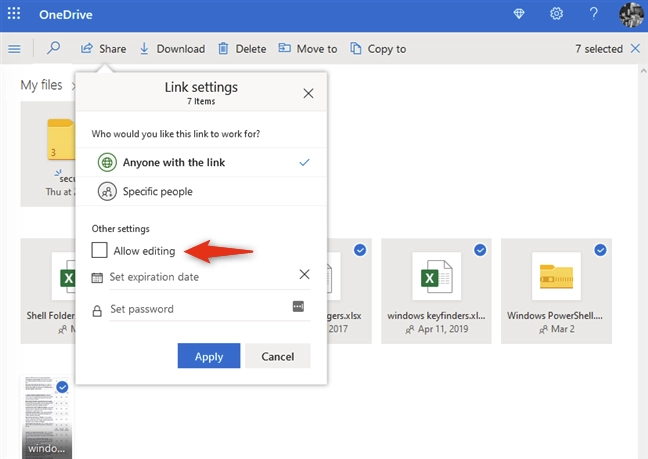Open the account profile picture

631,14
